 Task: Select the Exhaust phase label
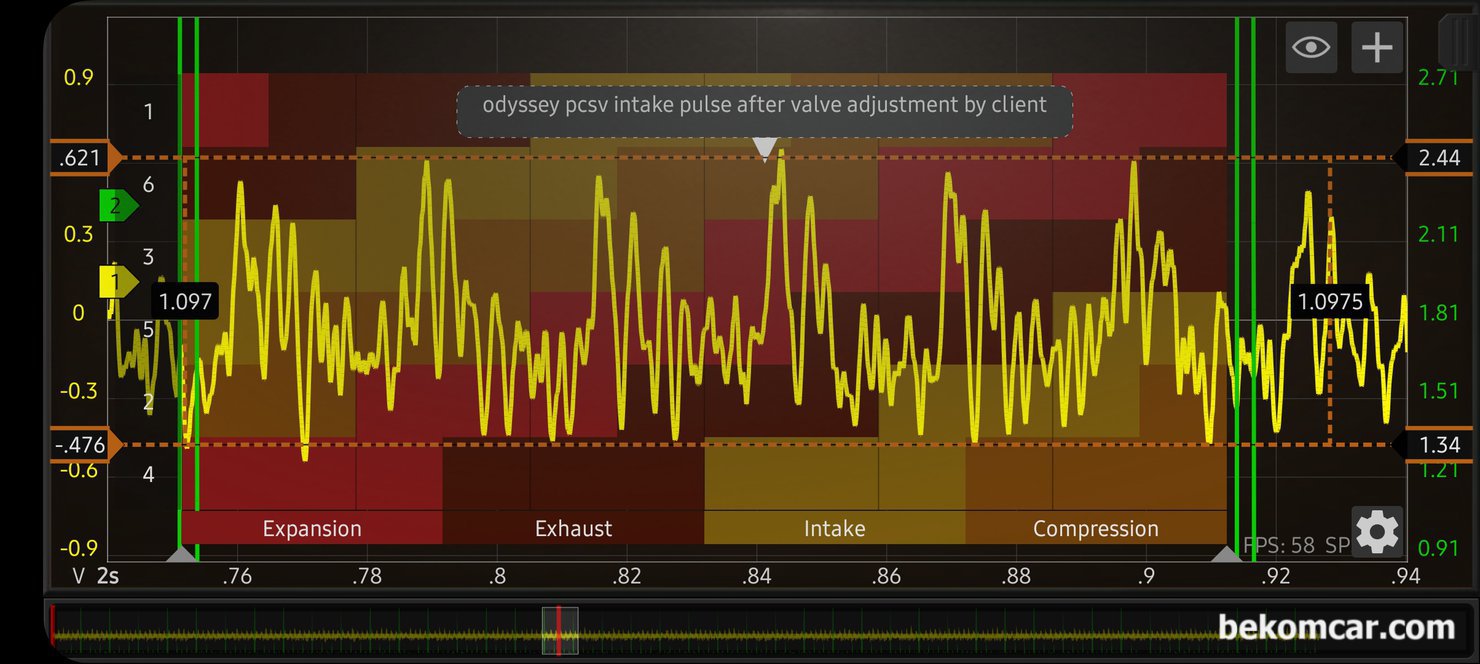click(573, 528)
